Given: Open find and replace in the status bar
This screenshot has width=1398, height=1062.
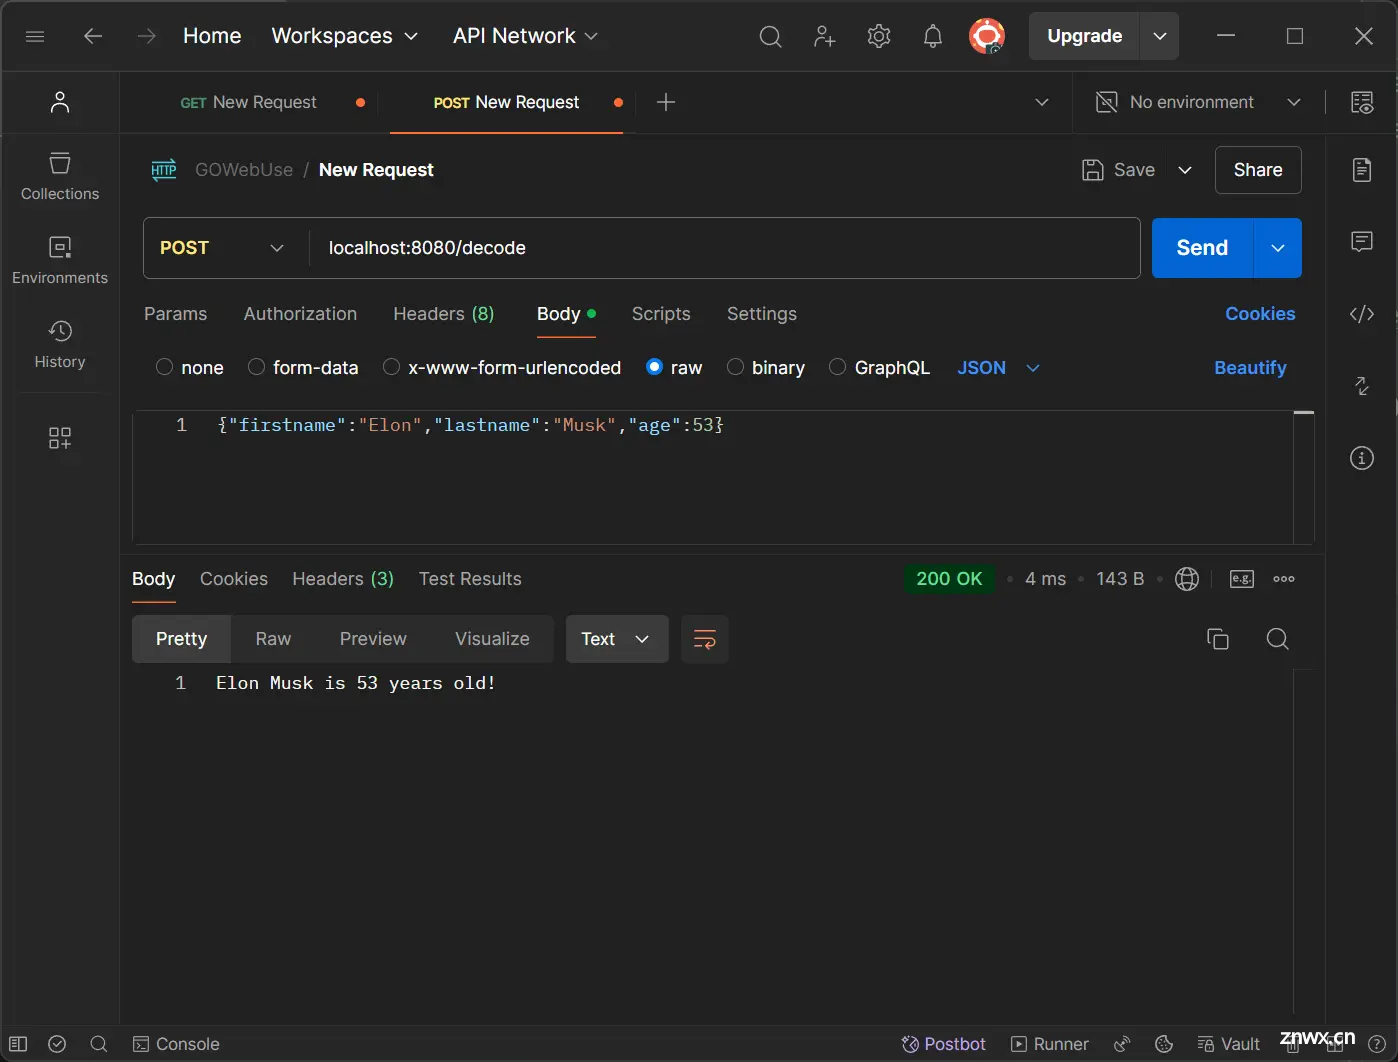Looking at the screenshot, I should click(x=99, y=1044).
